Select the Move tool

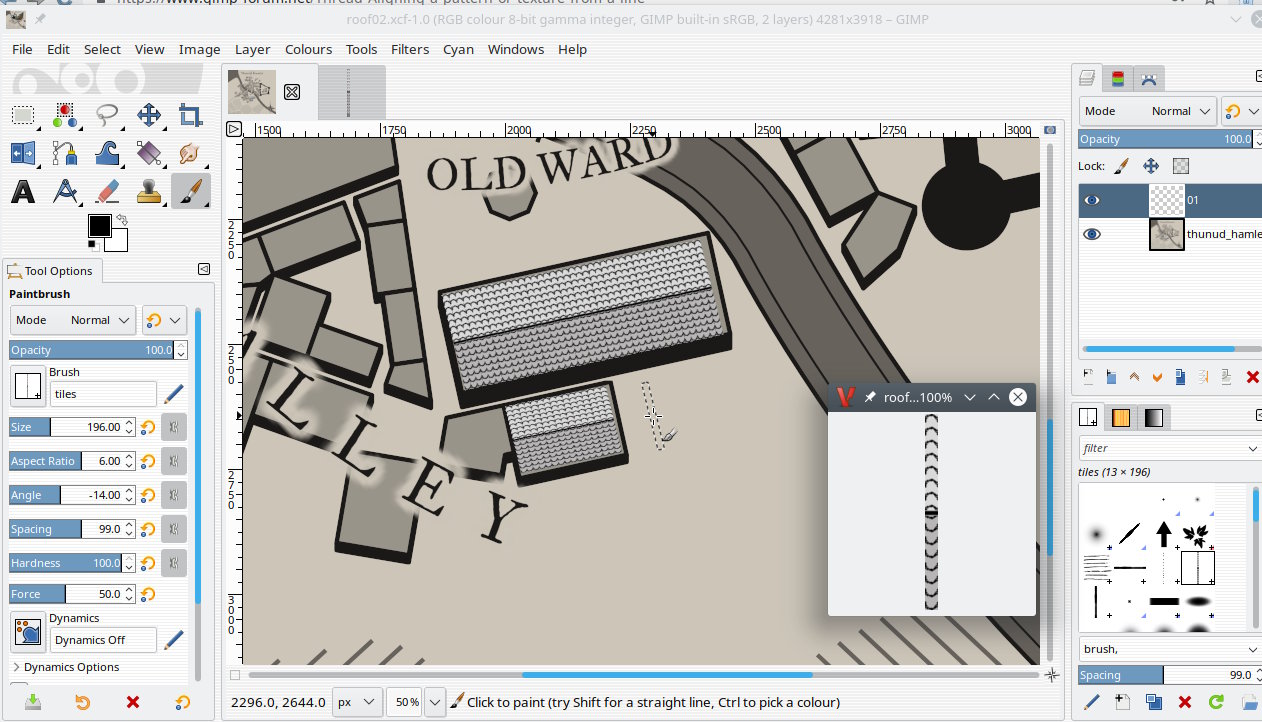149,115
